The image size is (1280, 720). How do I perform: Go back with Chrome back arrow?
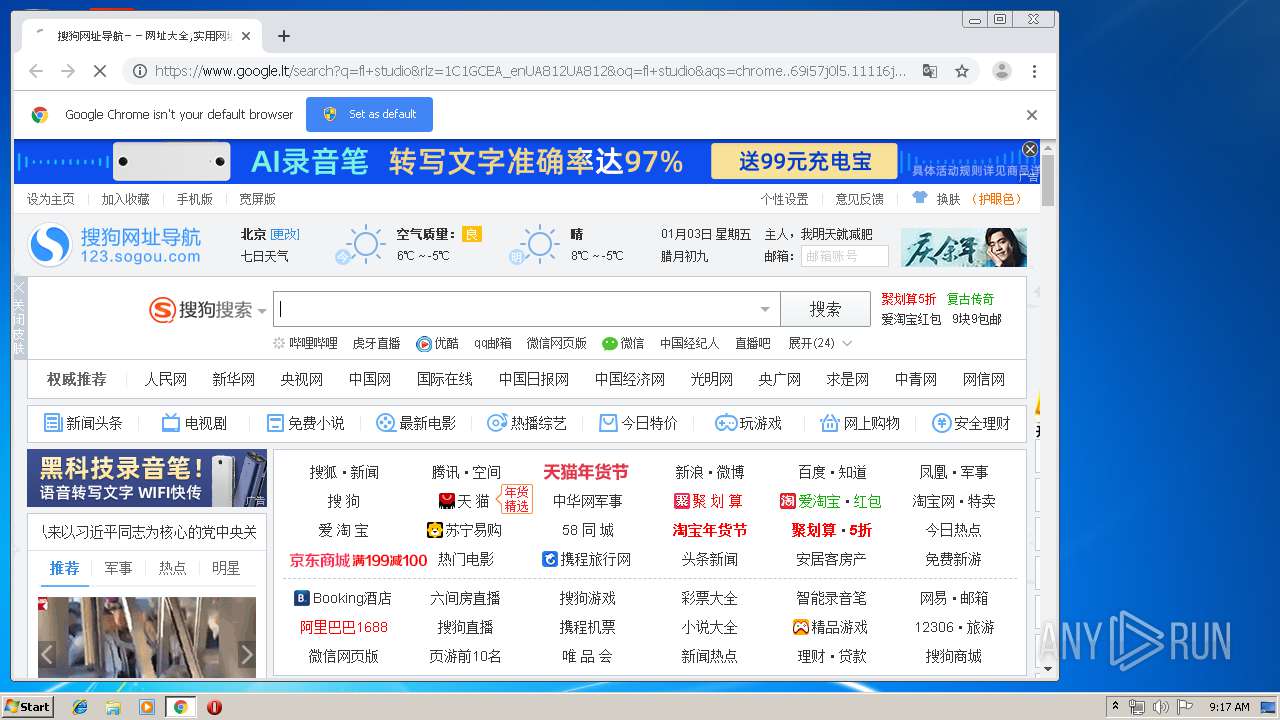click(36, 71)
